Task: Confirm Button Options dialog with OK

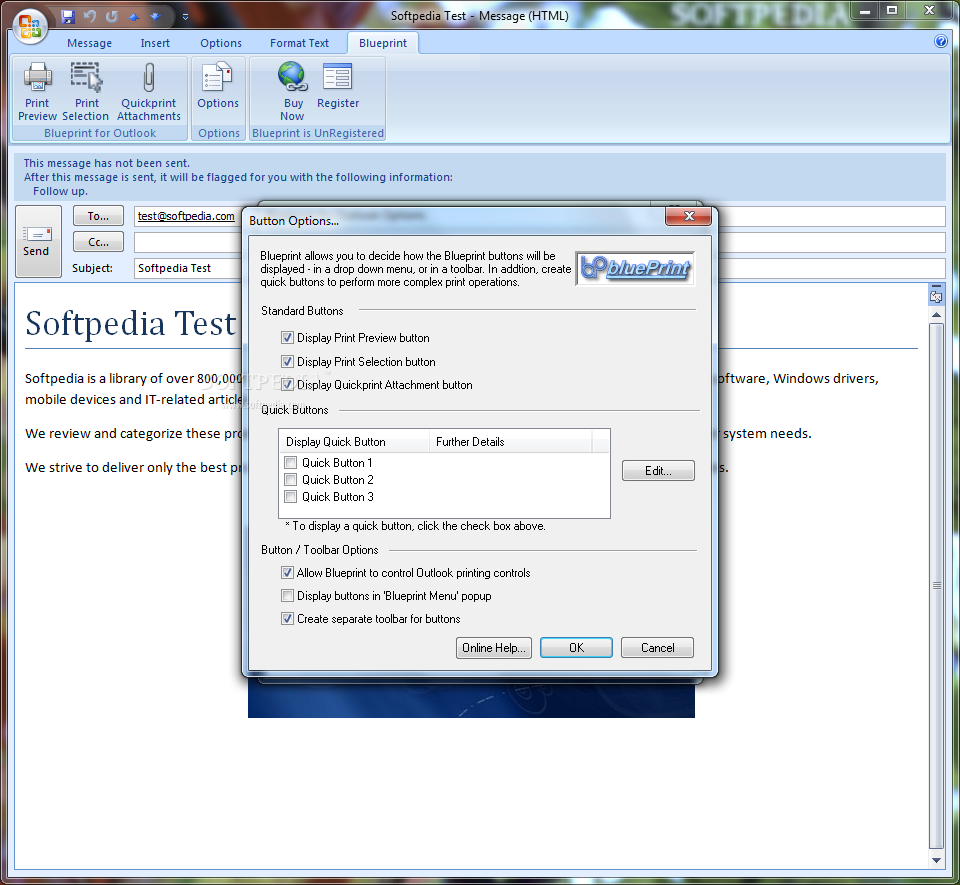Action: pos(576,648)
